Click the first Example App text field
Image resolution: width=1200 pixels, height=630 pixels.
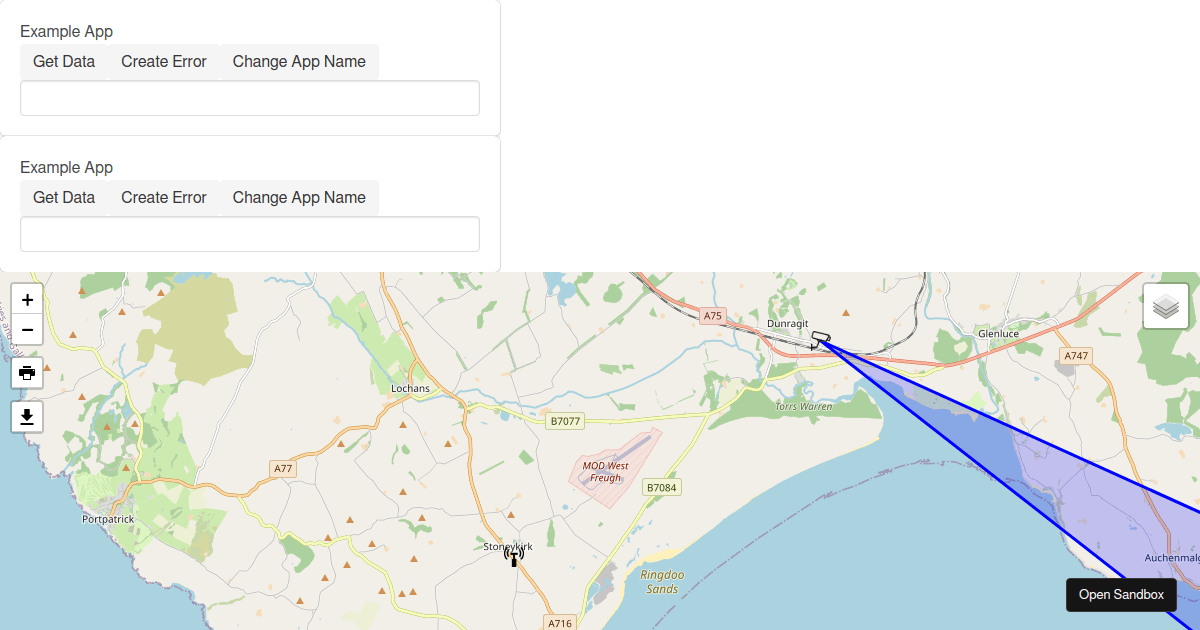click(249, 97)
